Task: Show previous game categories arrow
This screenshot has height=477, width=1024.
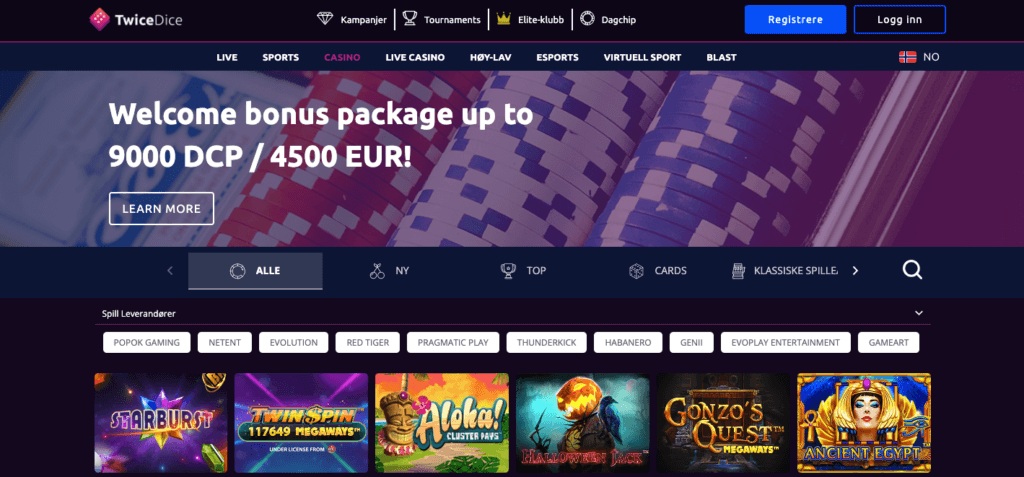Action: [x=170, y=271]
